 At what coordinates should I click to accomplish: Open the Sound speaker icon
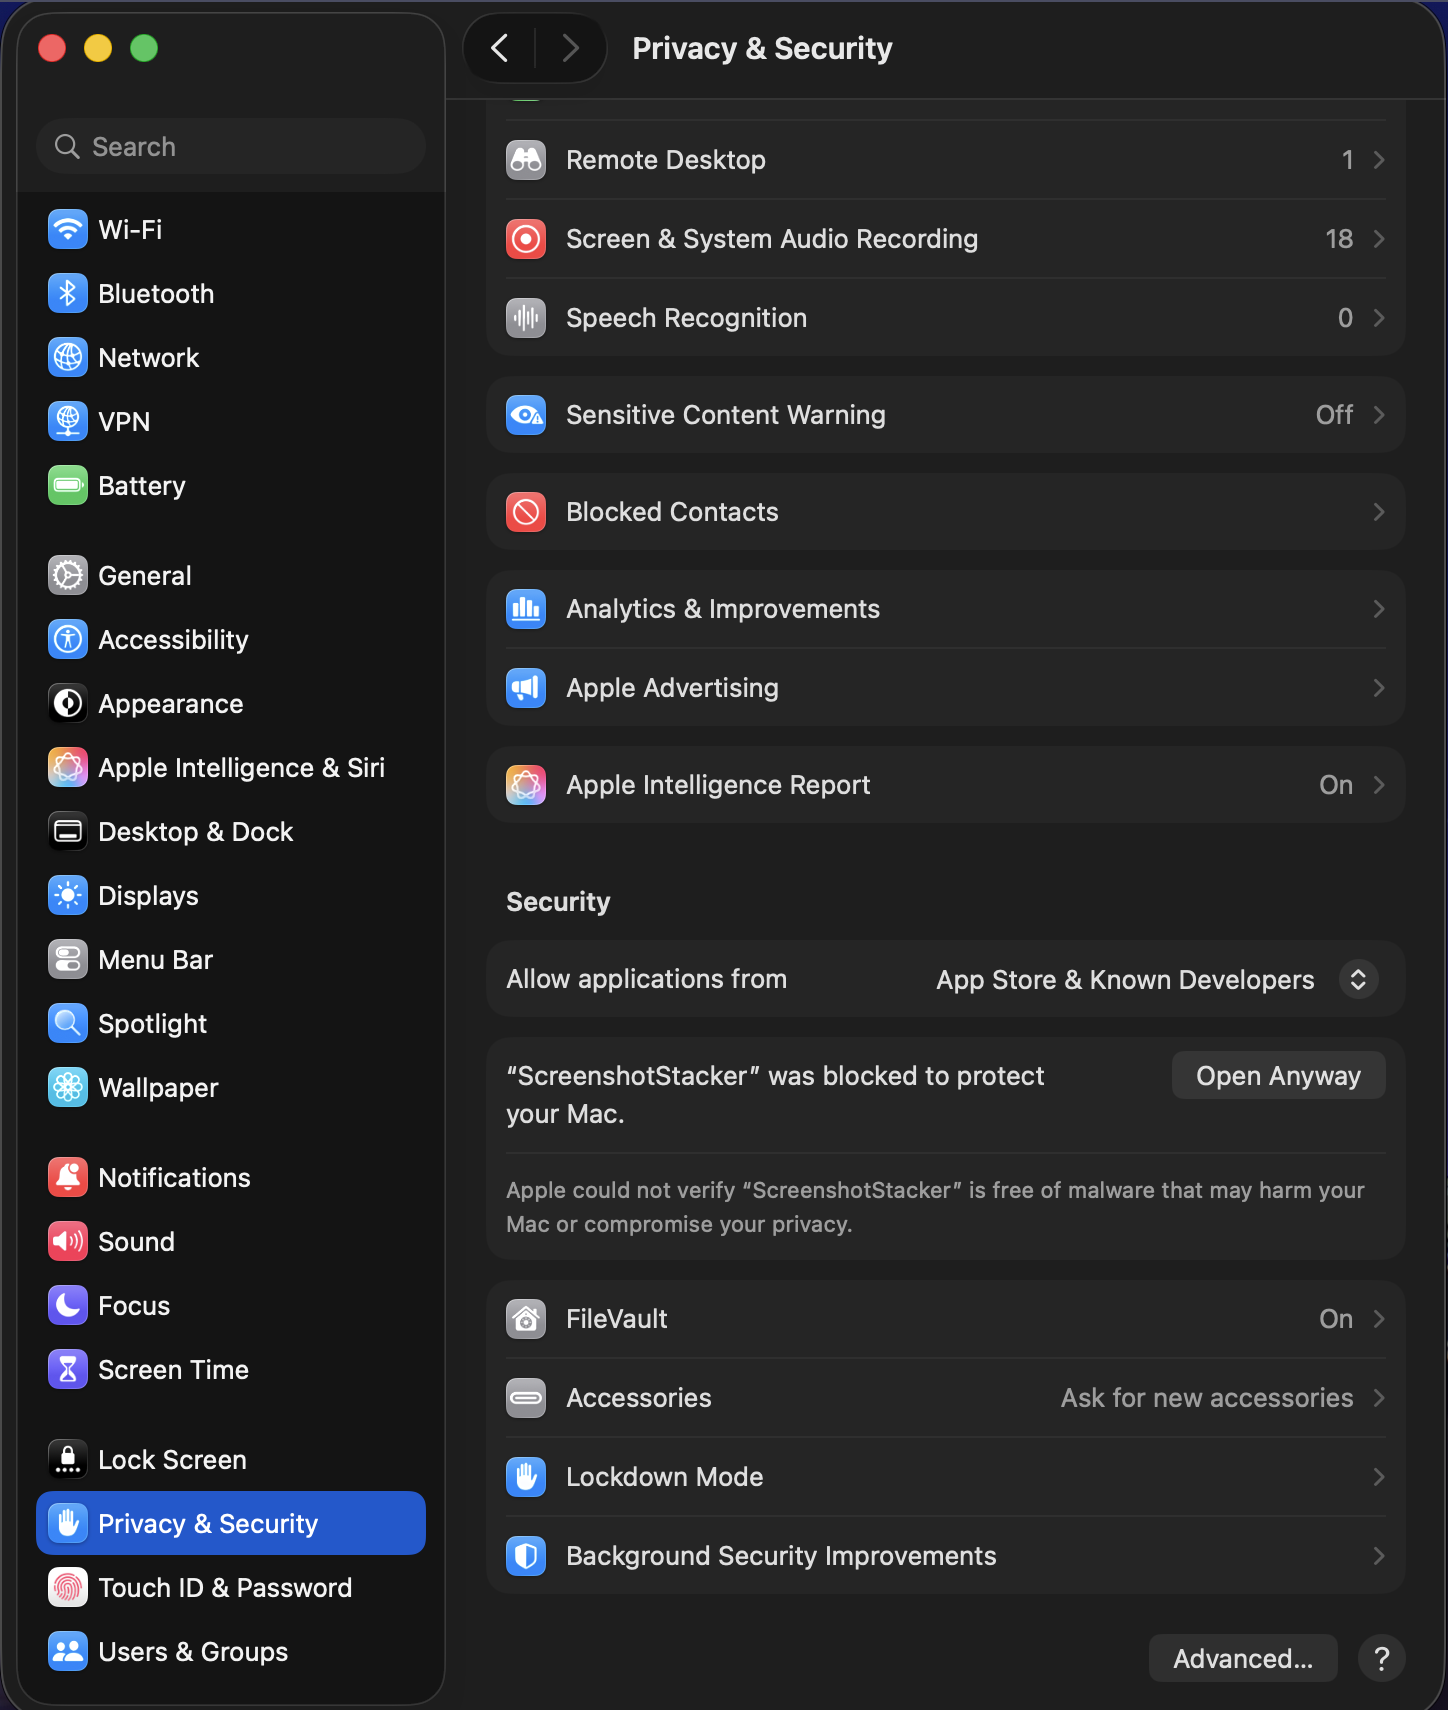(68, 1242)
